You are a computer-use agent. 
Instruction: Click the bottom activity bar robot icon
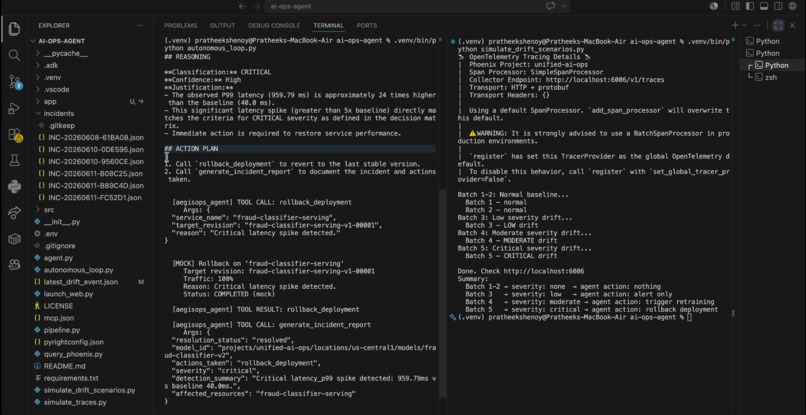click(14, 265)
